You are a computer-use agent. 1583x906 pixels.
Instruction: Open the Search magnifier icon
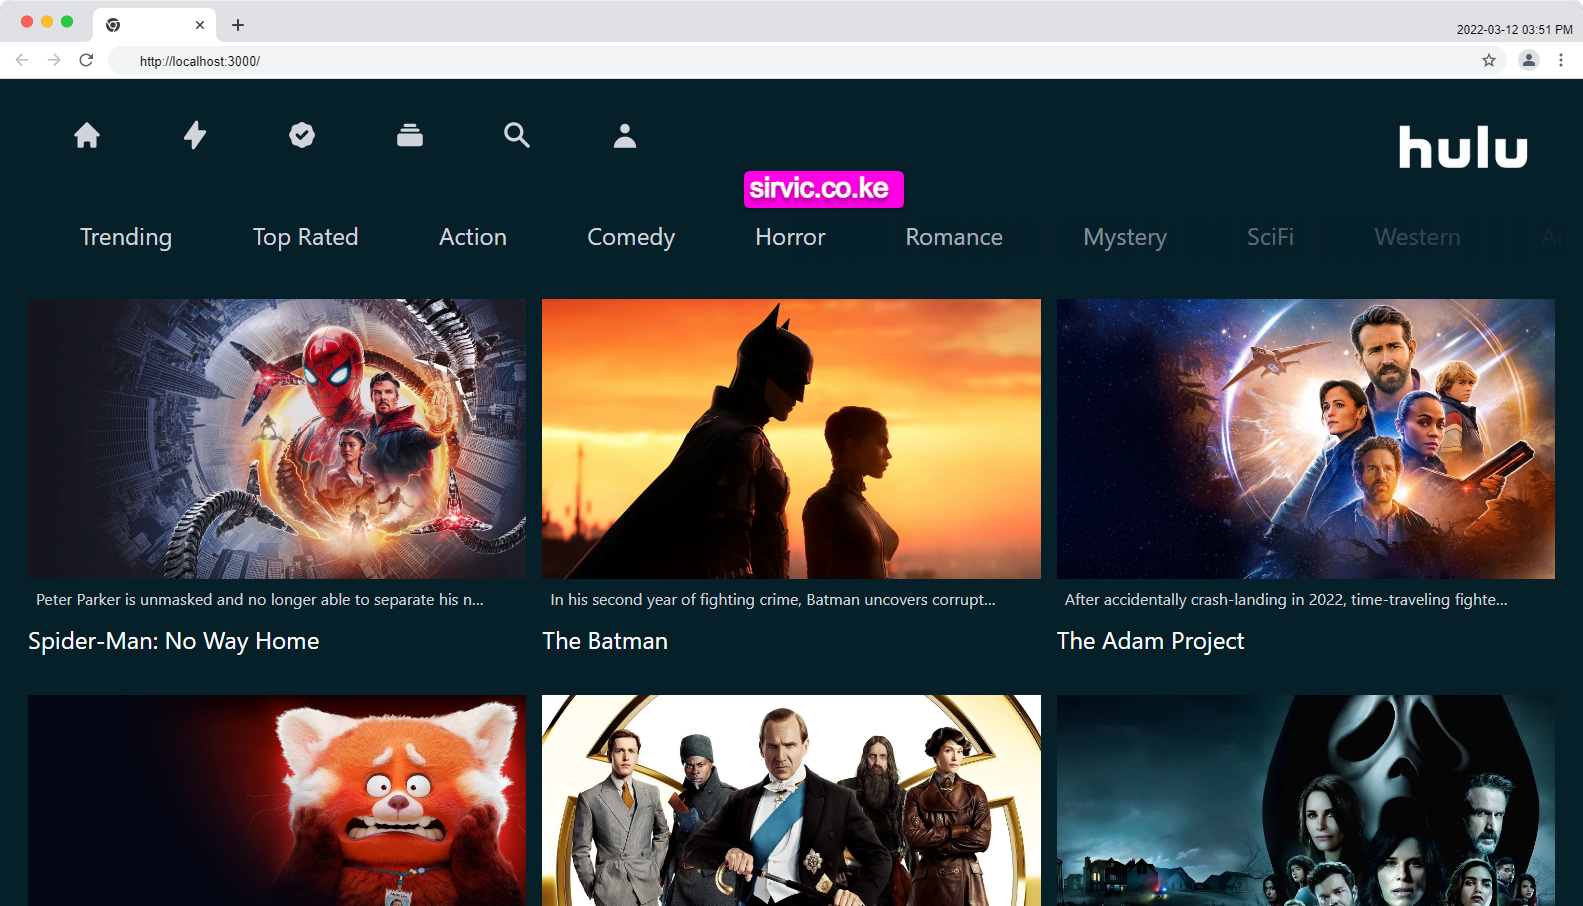pos(517,135)
